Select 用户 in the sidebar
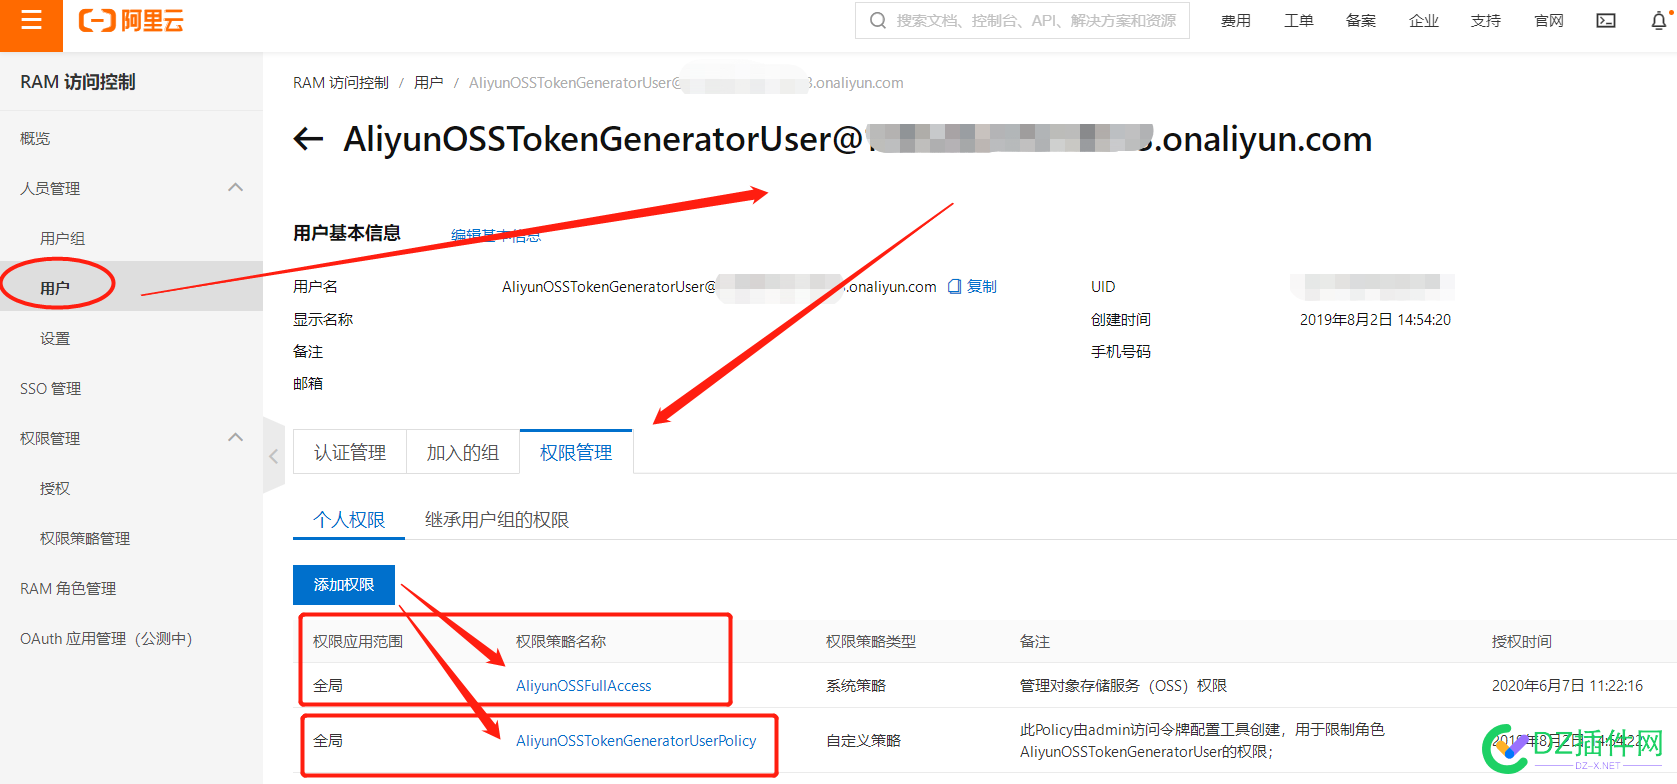The height and width of the screenshot is (784, 1677). tap(131, 288)
